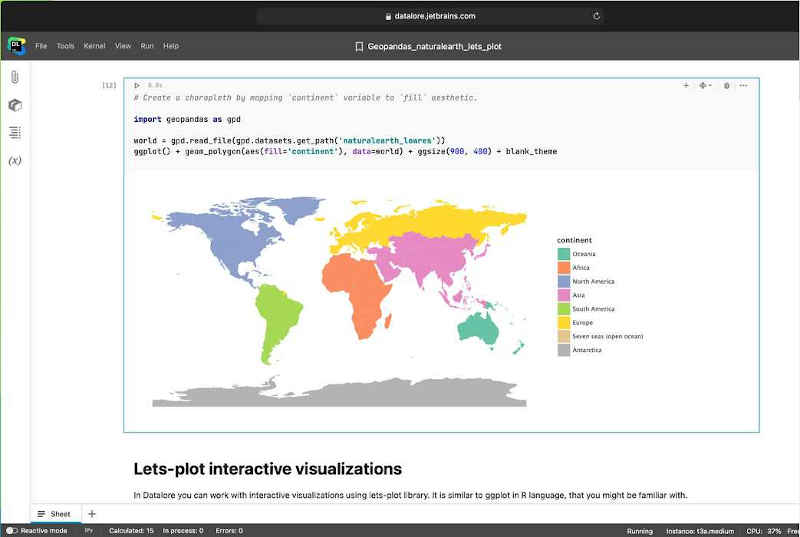Click the cell number [12] label
The image size is (800, 537).
[x=109, y=85]
